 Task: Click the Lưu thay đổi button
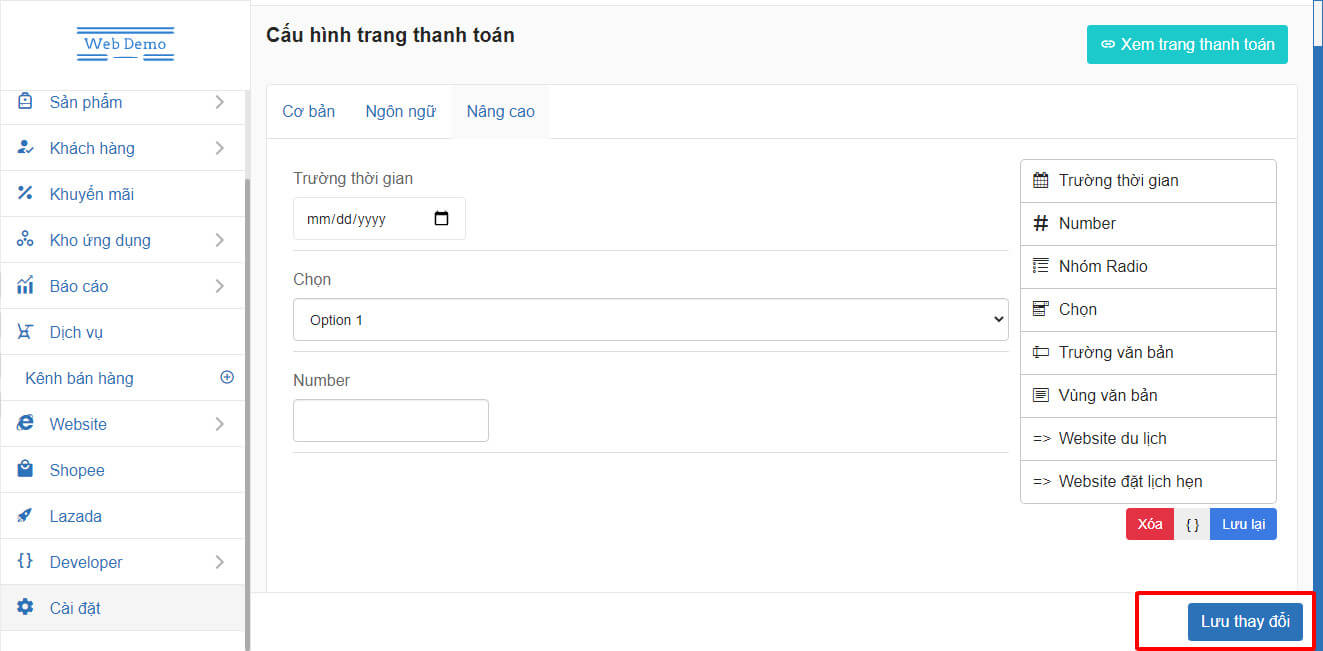(1245, 621)
